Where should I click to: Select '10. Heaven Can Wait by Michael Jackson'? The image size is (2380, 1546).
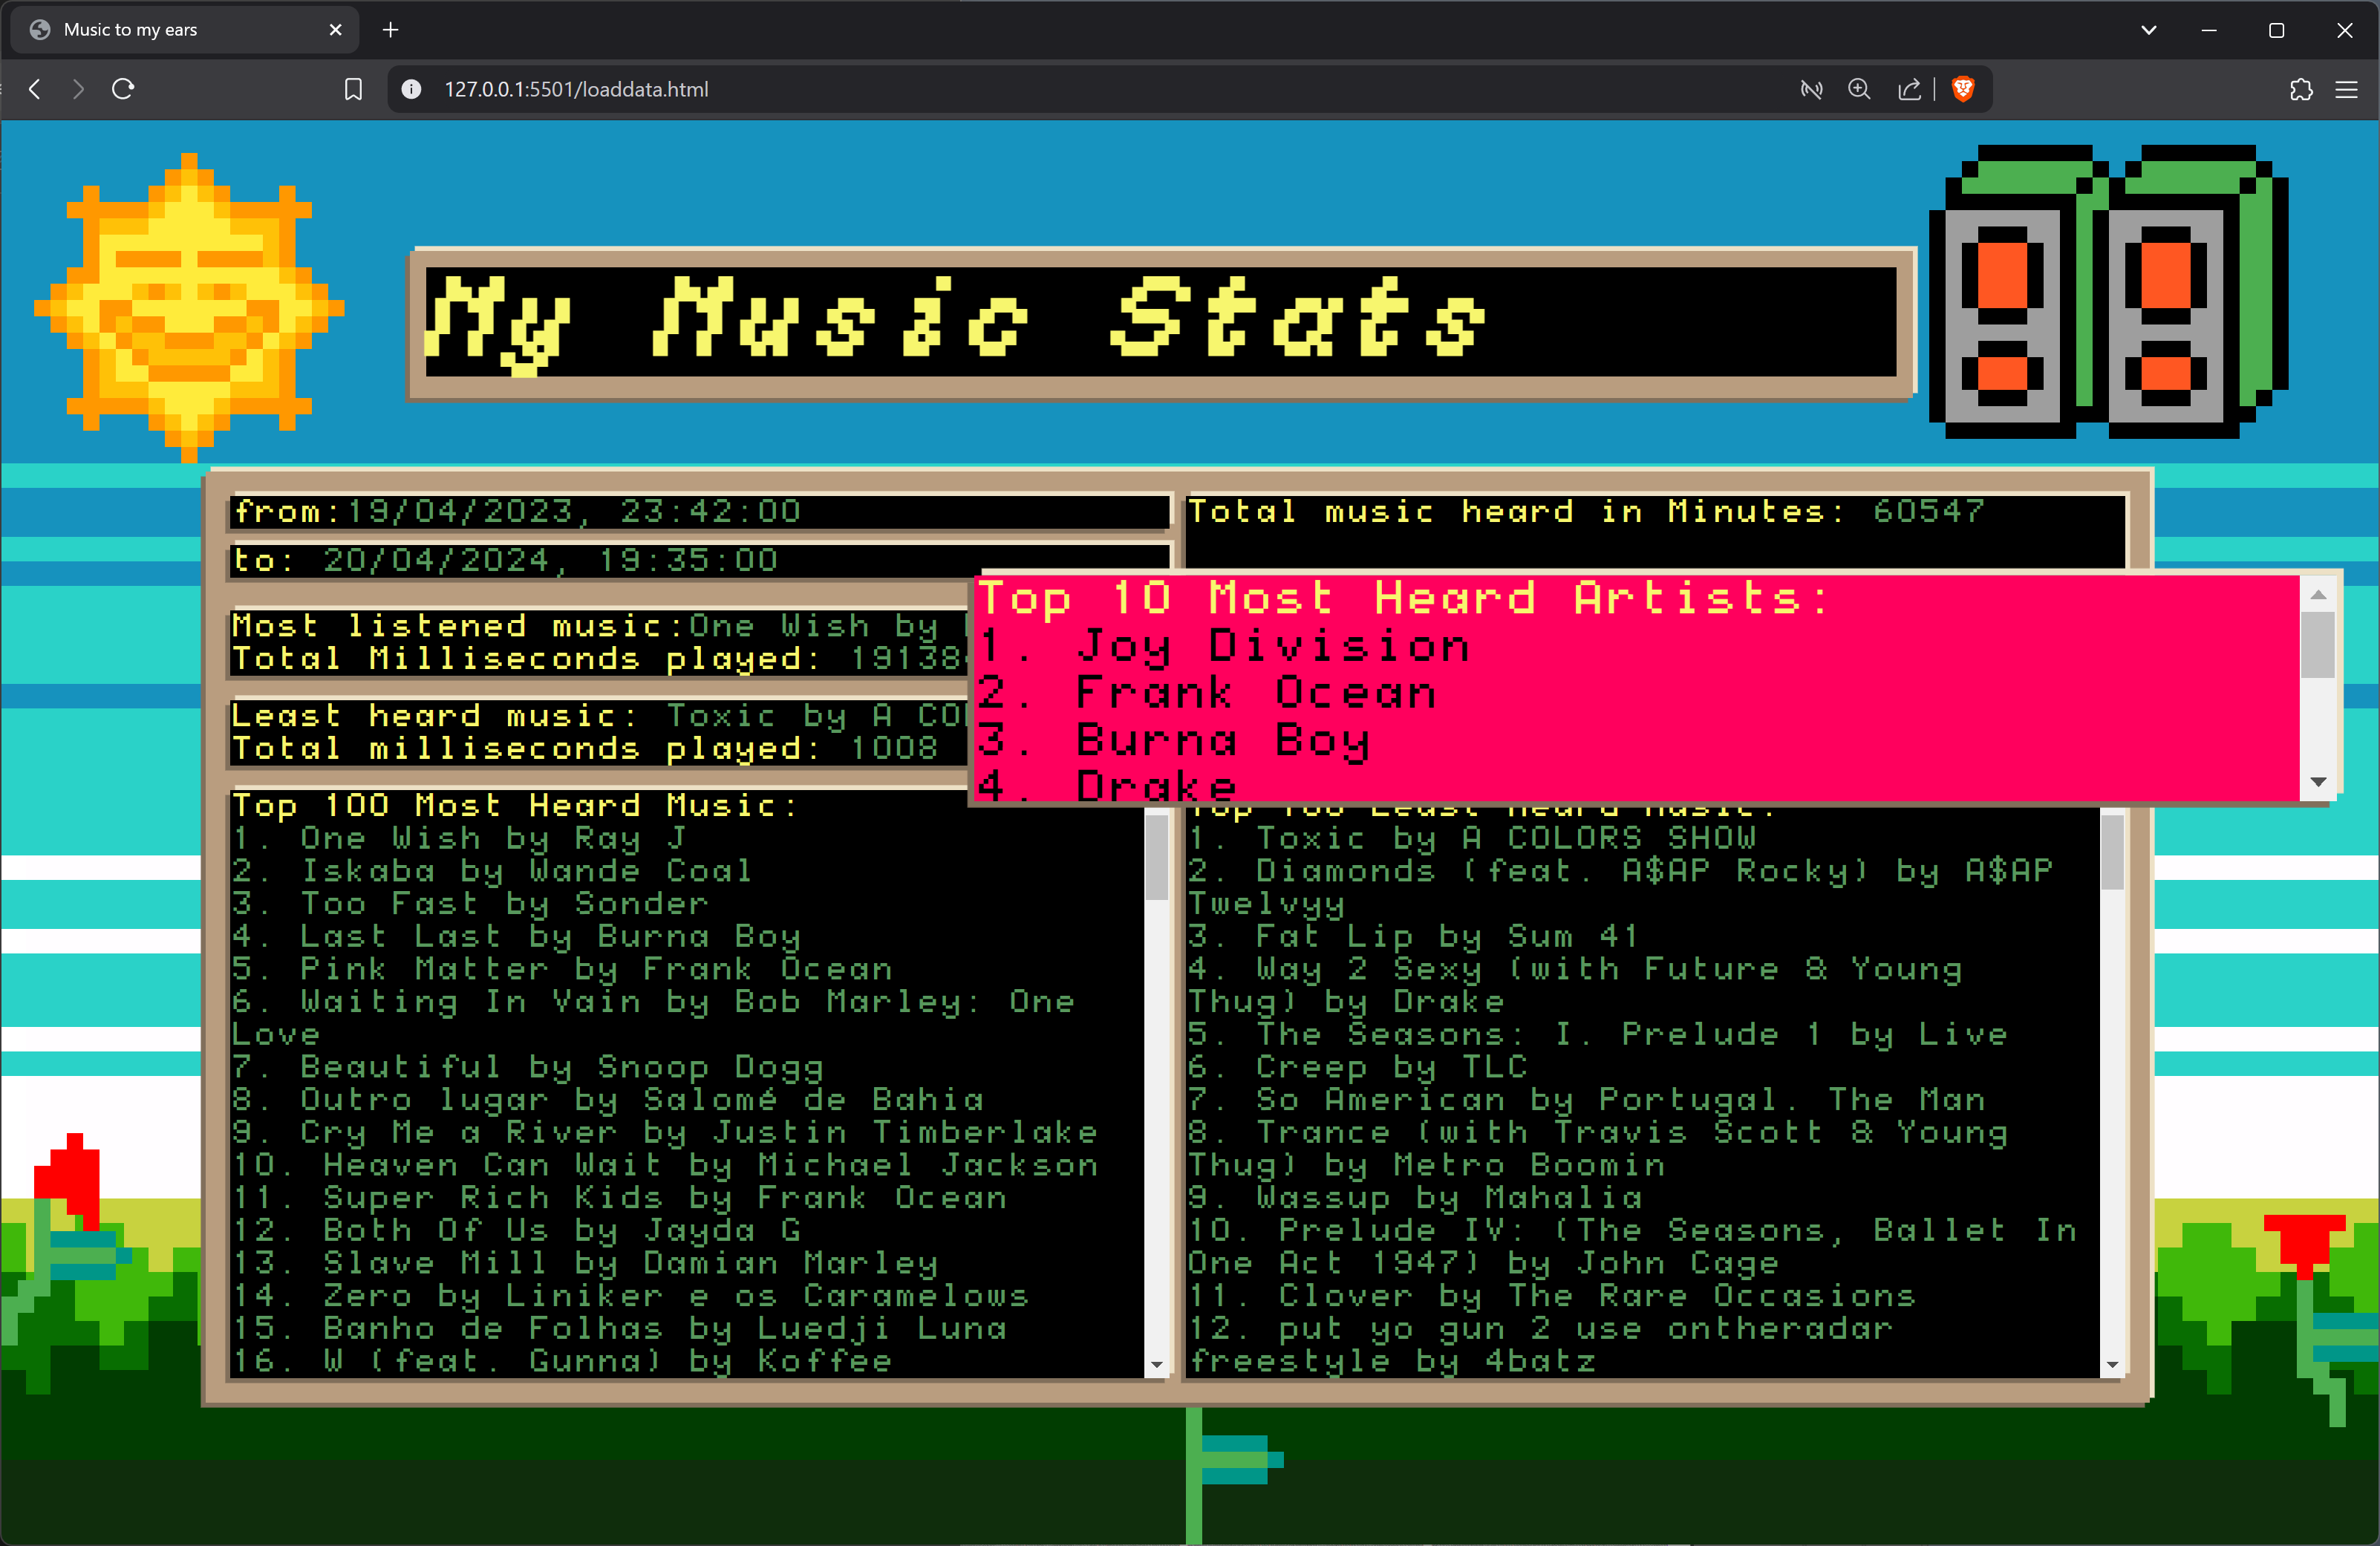tap(664, 1165)
